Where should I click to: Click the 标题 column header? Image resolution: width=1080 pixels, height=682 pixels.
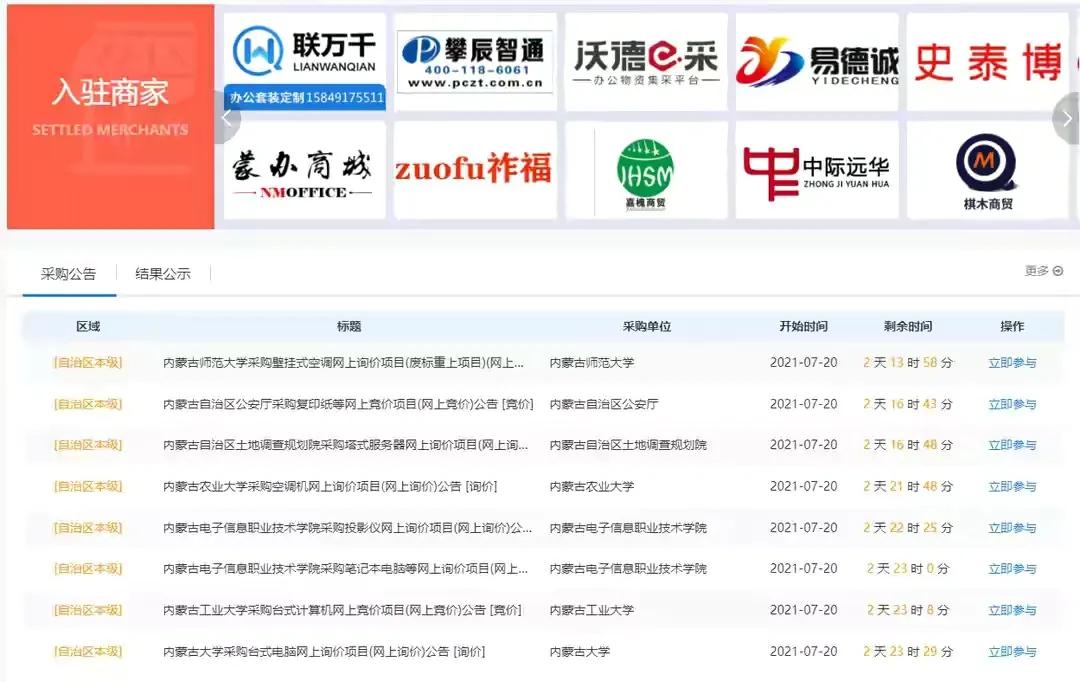[x=349, y=327]
